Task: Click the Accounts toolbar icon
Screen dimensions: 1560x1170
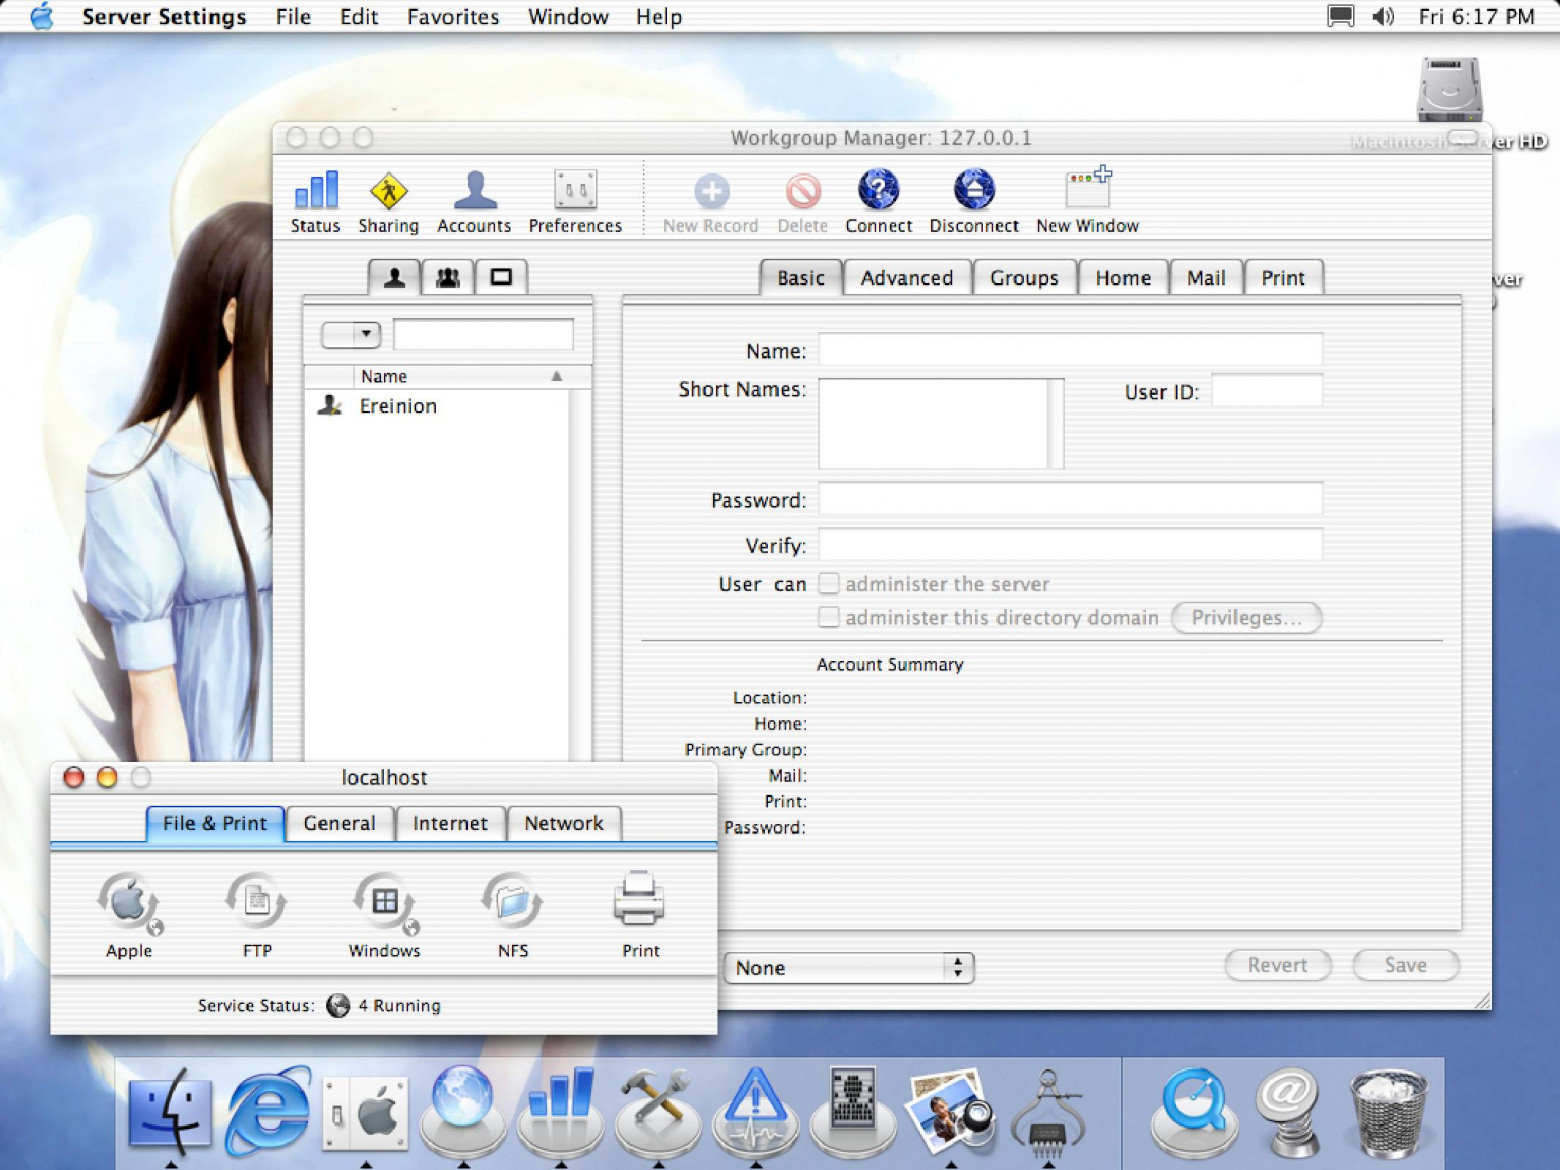Action: coord(474,202)
